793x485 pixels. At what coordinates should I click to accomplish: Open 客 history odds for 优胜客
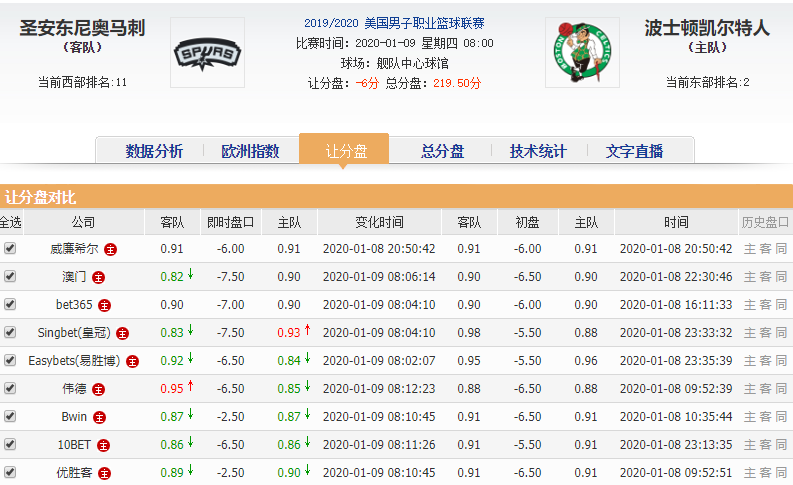pos(766,473)
